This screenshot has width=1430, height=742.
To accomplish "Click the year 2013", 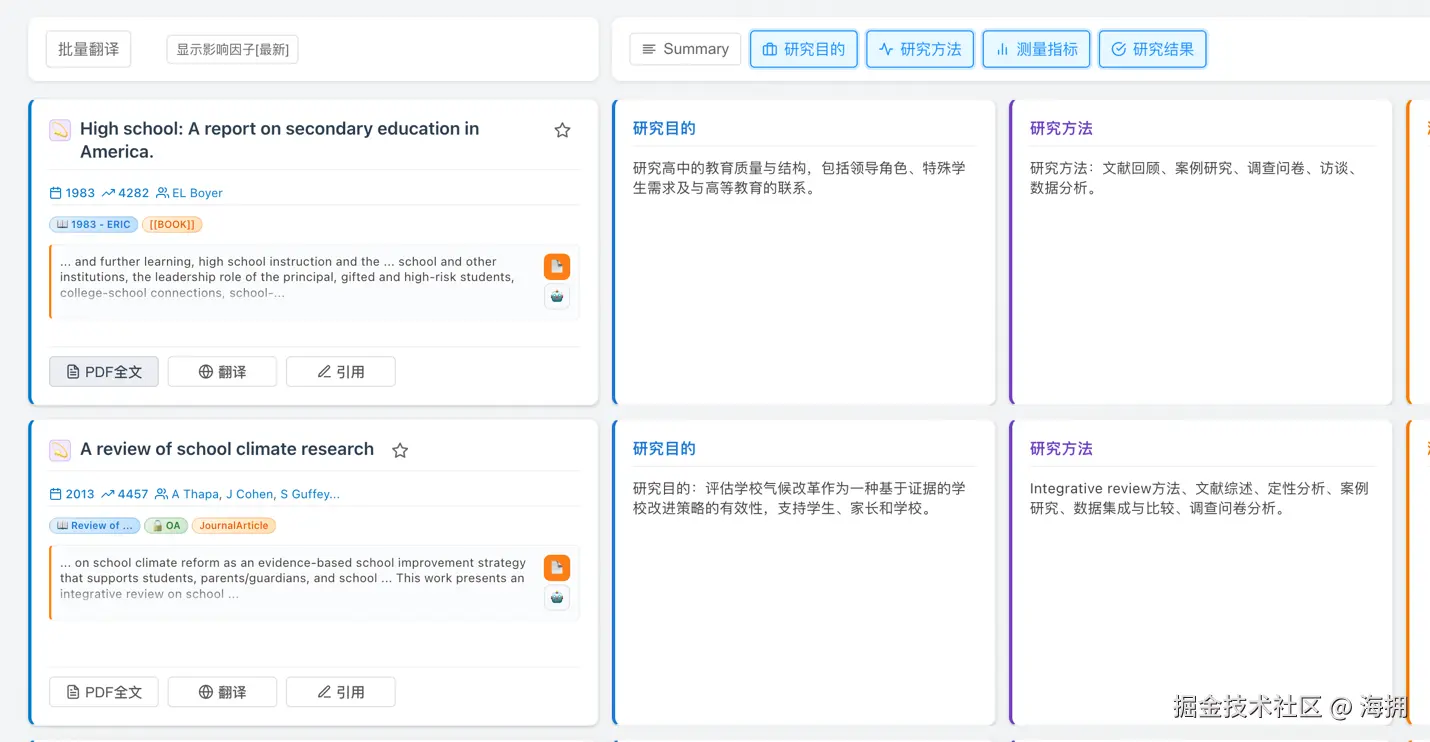I will click(80, 494).
